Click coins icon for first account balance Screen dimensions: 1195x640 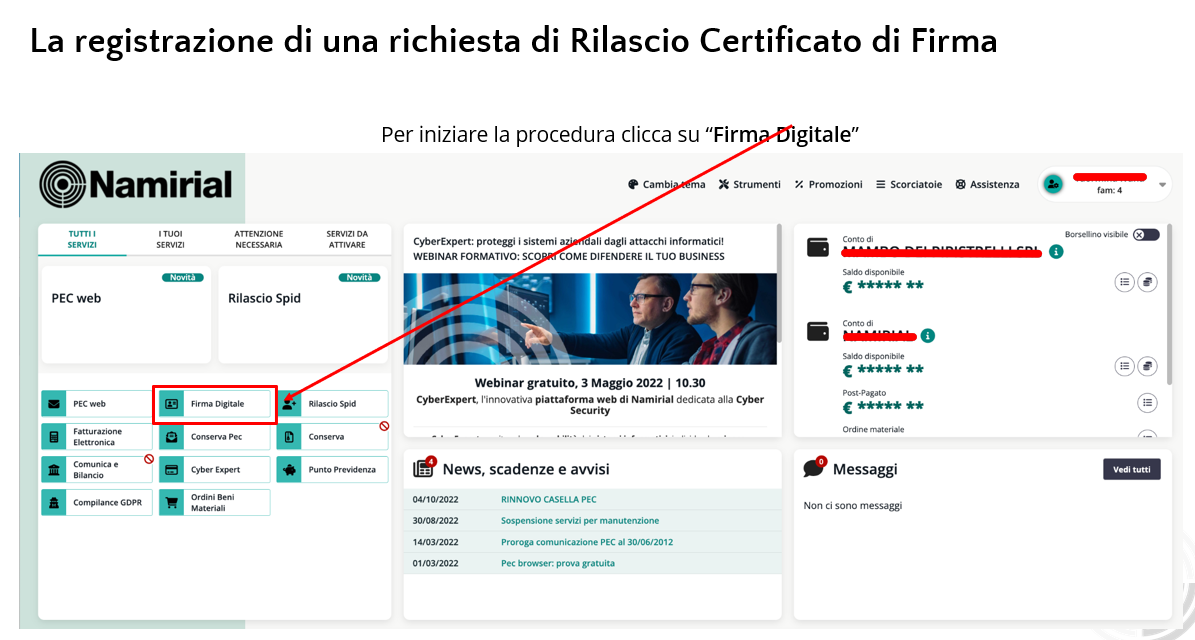coord(1147,283)
